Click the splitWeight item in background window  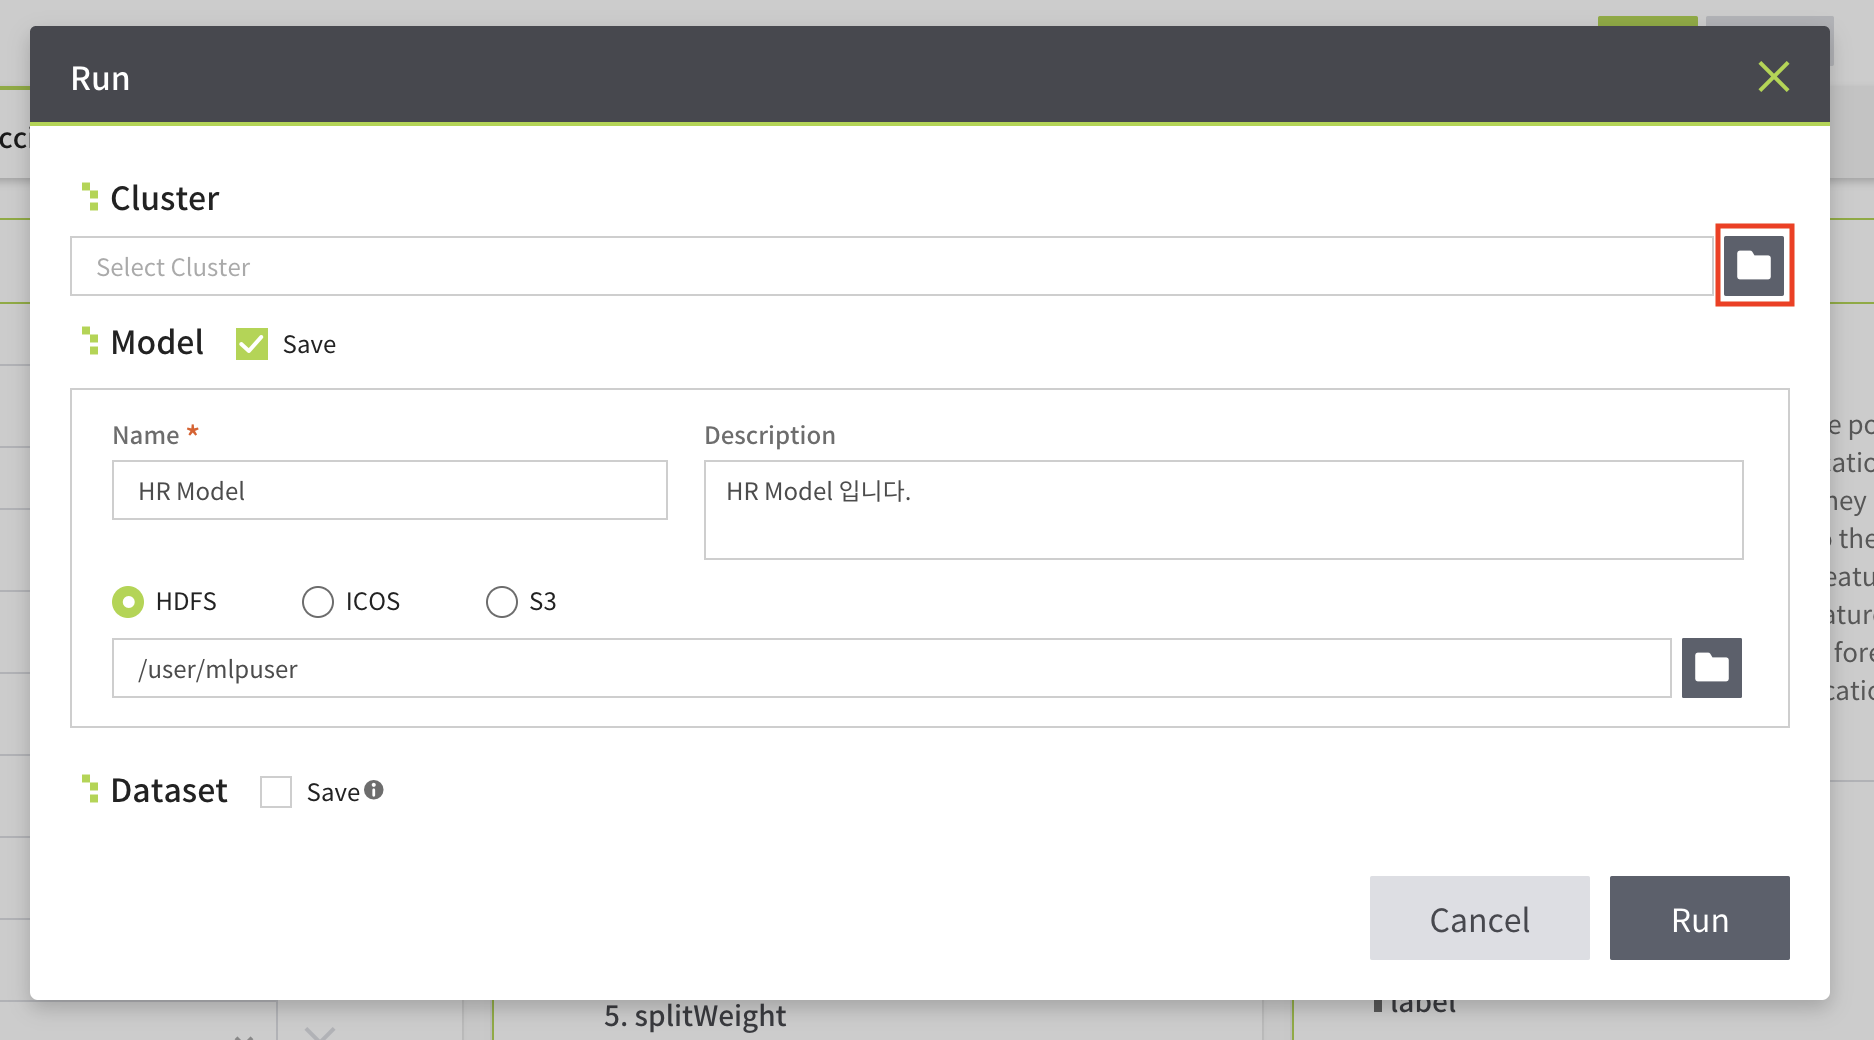695,1016
